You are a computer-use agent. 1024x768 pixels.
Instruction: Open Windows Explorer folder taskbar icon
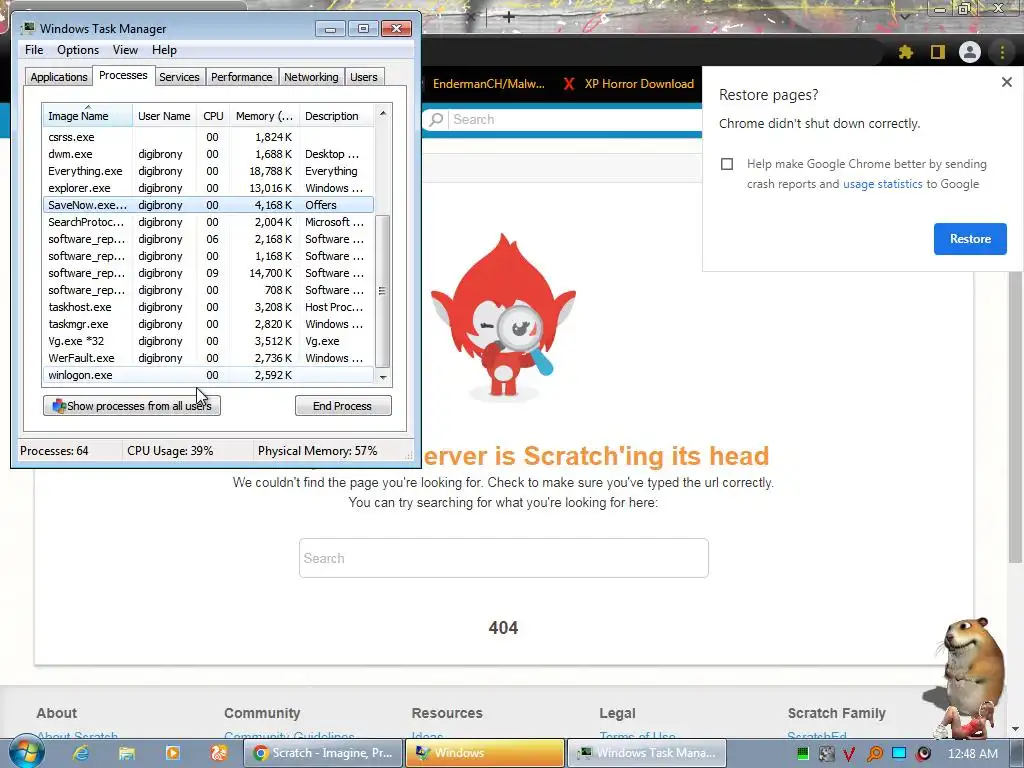(x=127, y=753)
